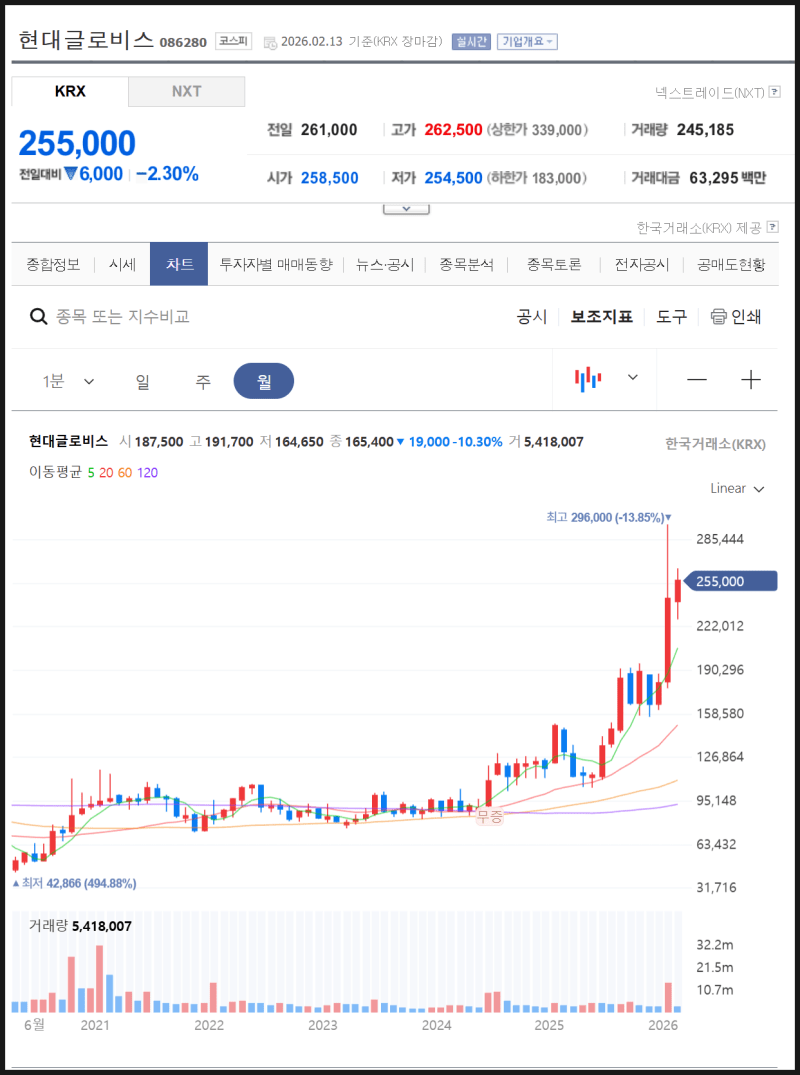Viewport: 800px width, 1075px height.
Task: Click the 코스피 market badge
Action: coord(233,41)
